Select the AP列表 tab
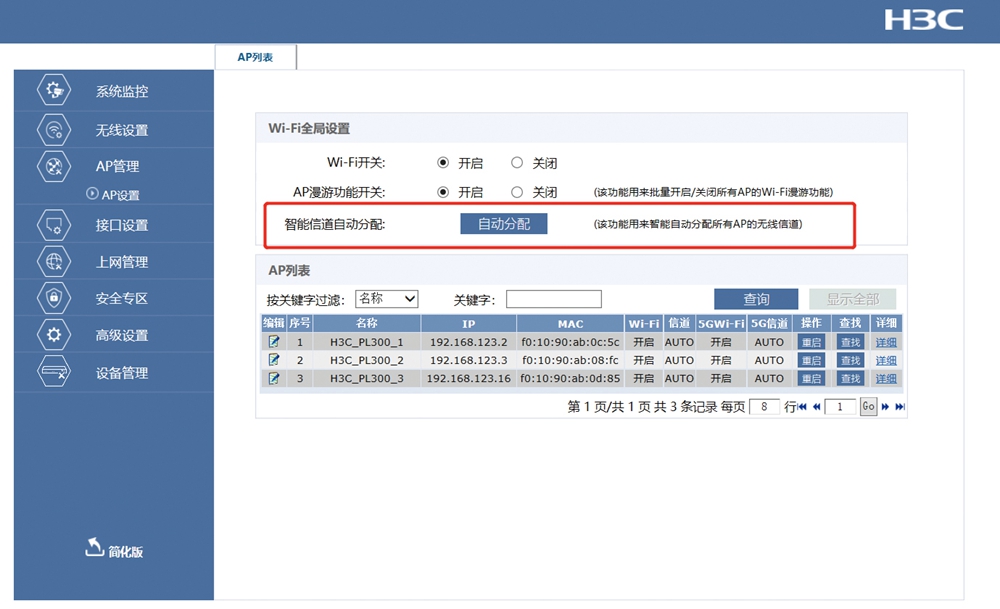Screen dimensions: 1000x609 (x=255, y=58)
